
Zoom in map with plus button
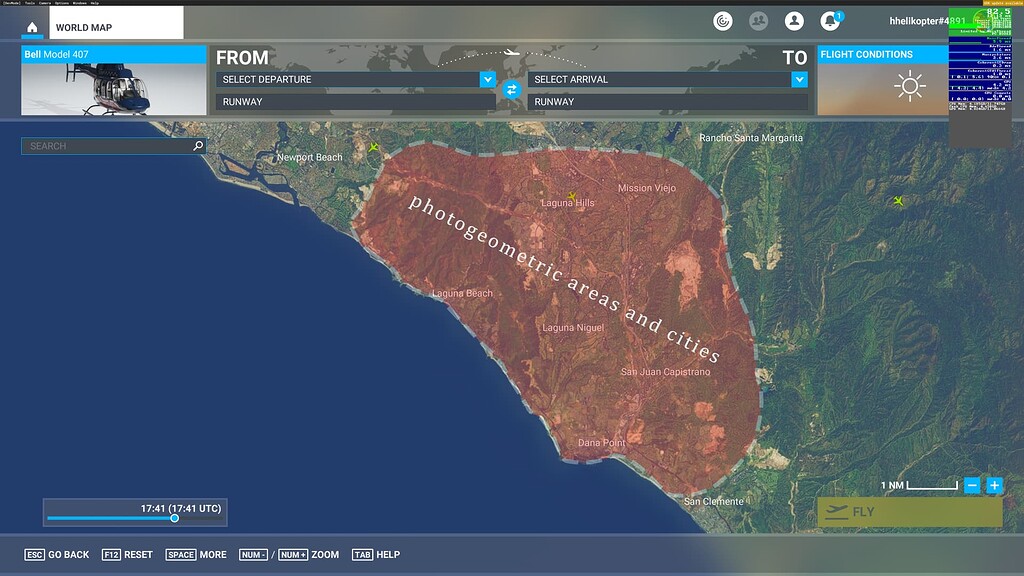point(994,486)
